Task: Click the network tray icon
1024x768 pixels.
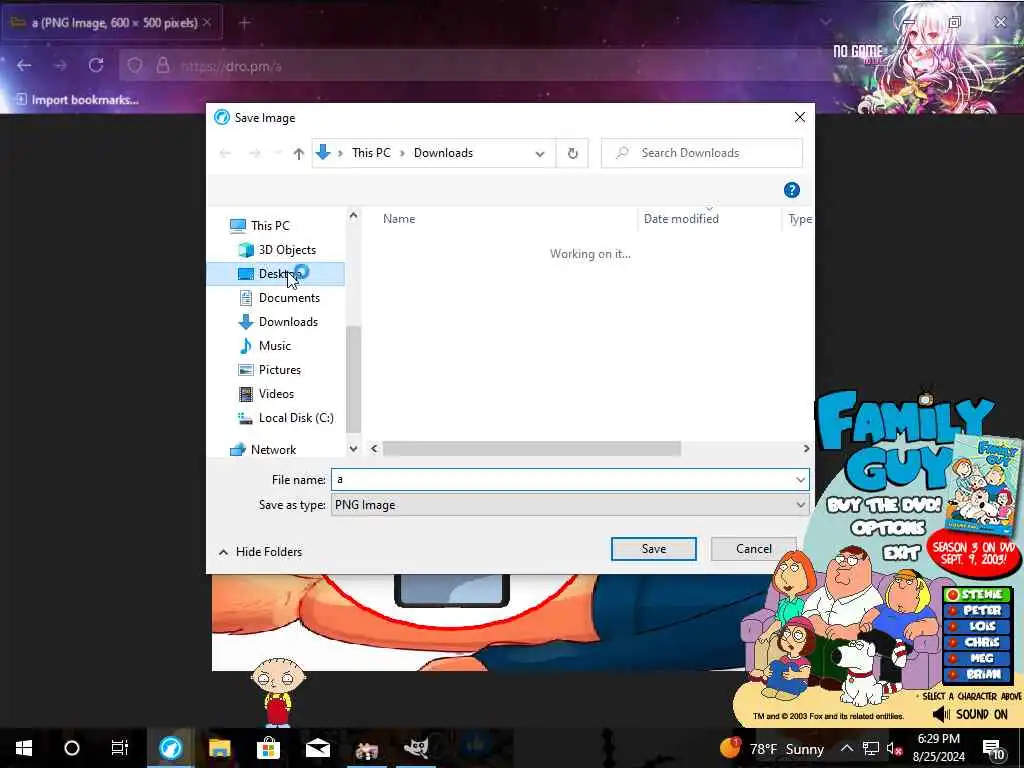Action: coord(871,748)
